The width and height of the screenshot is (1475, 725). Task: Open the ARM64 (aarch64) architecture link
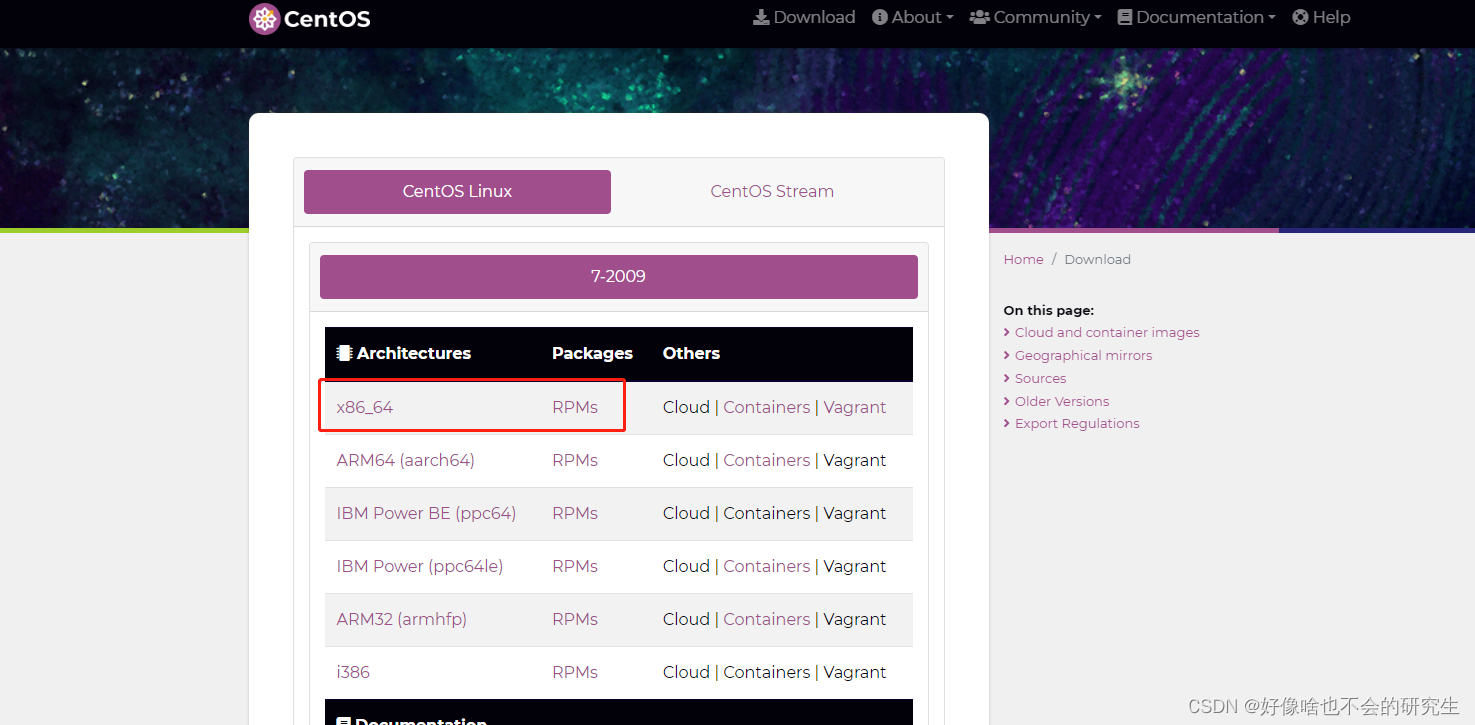point(405,460)
